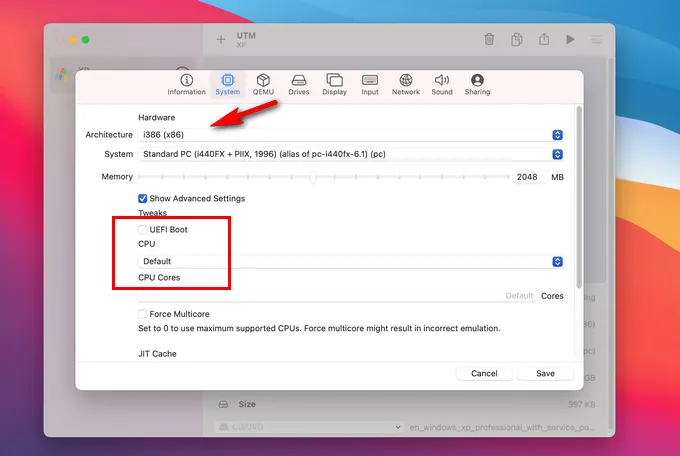Click the trash icon in UTM window
Viewport: 680px width, 456px height.
[489, 39]
